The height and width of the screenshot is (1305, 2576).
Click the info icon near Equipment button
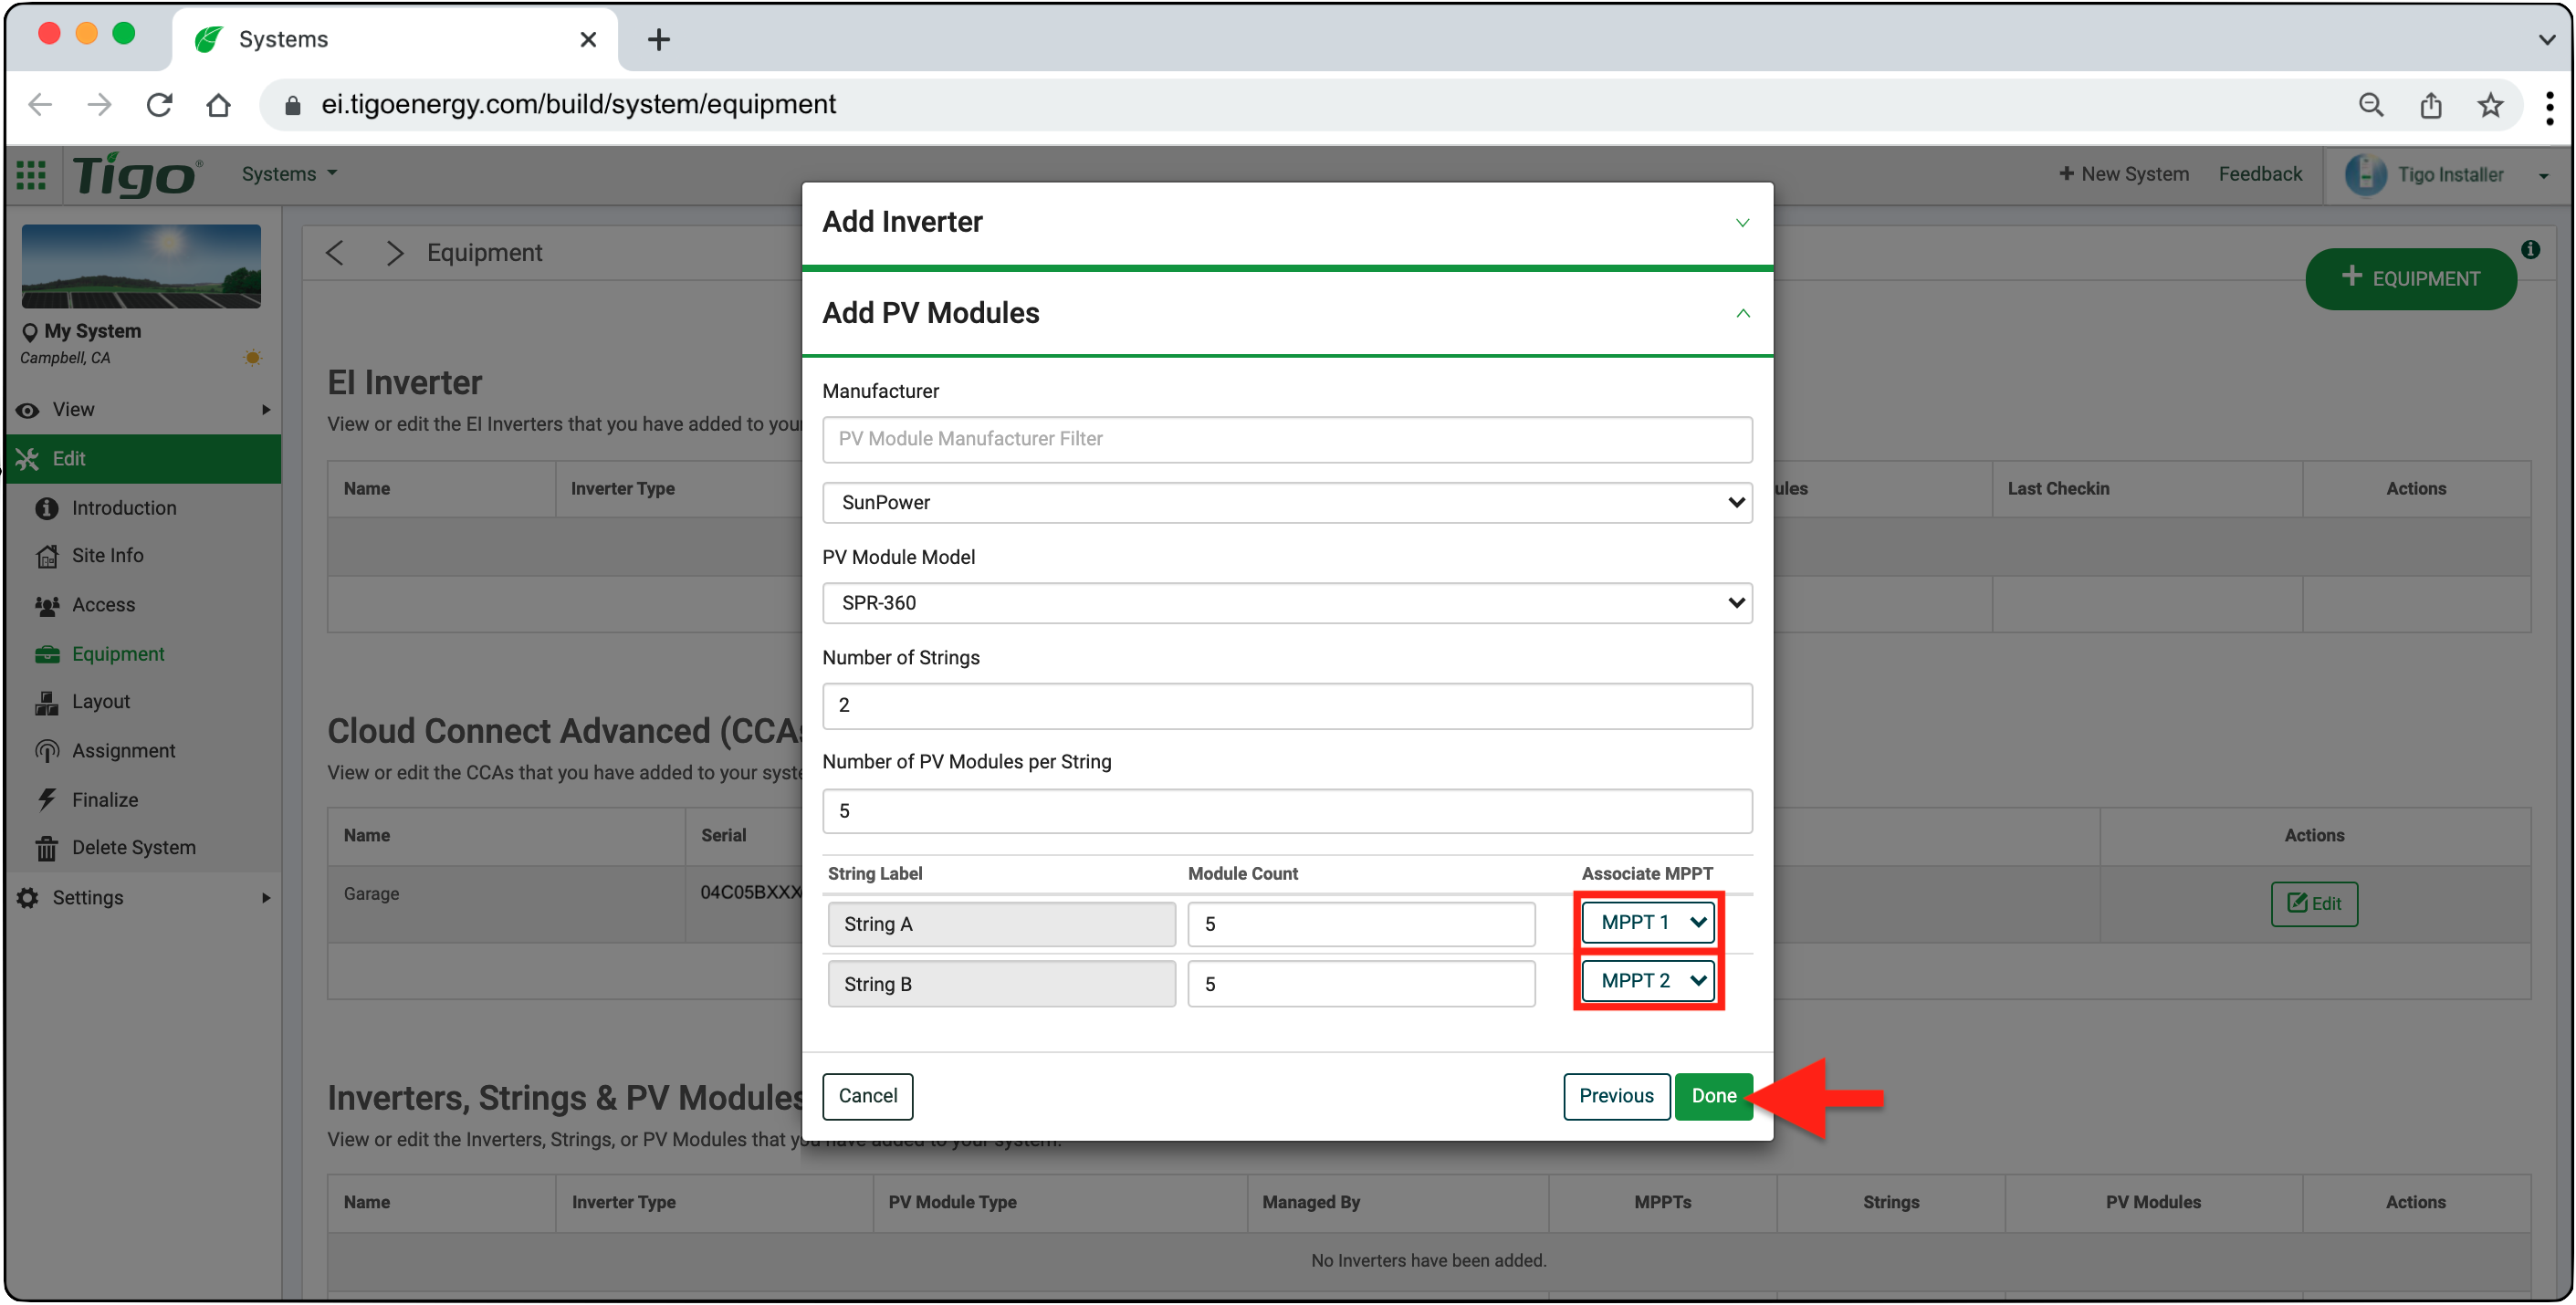2531,249
